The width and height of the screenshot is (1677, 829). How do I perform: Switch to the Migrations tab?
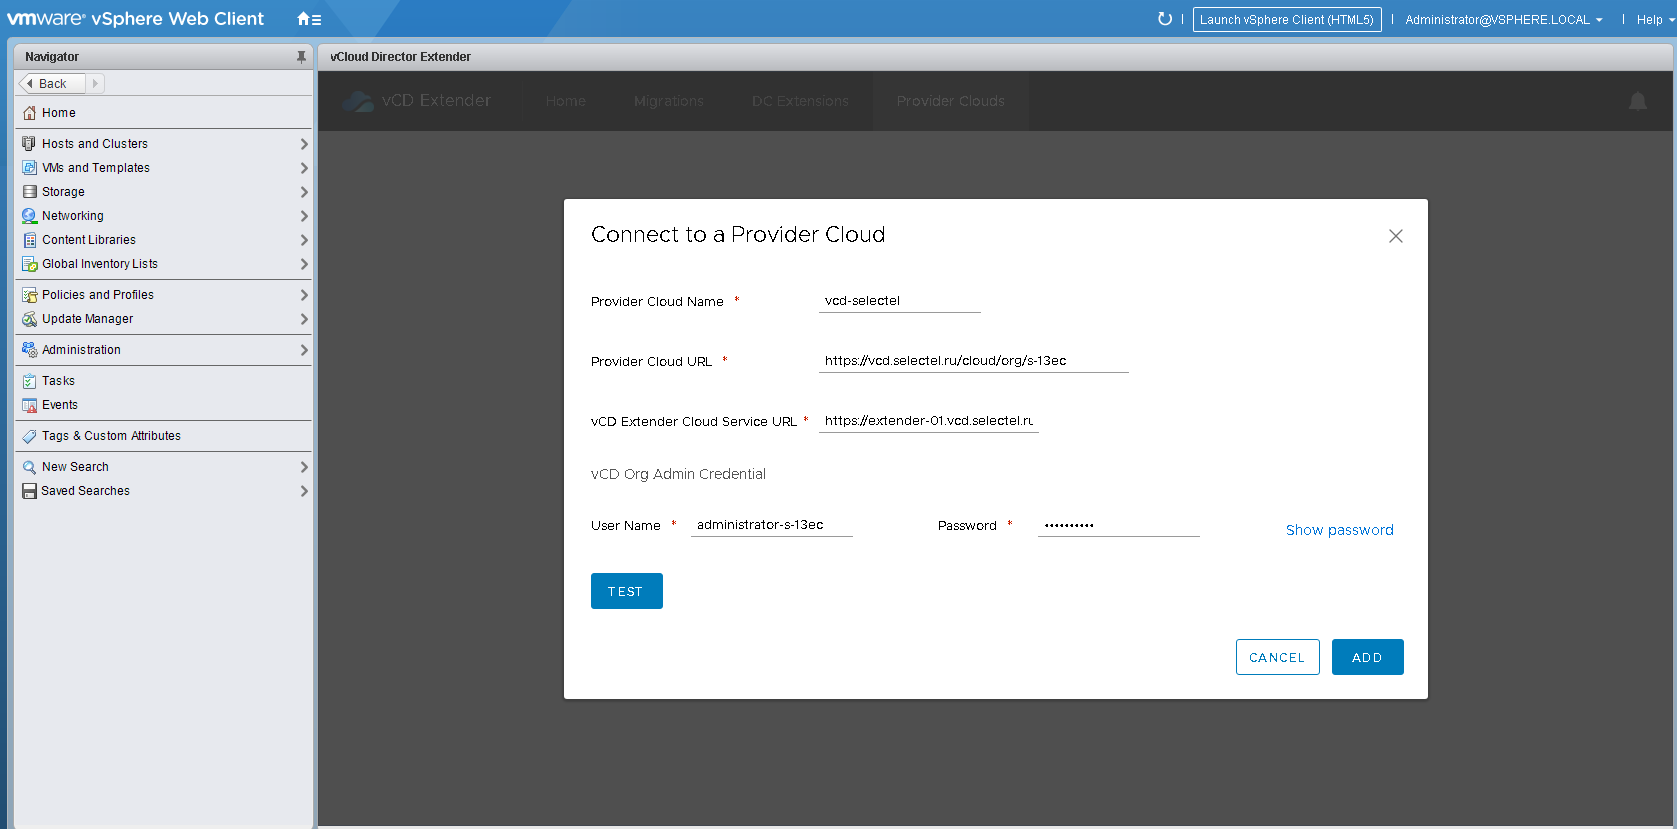(669, 101)
